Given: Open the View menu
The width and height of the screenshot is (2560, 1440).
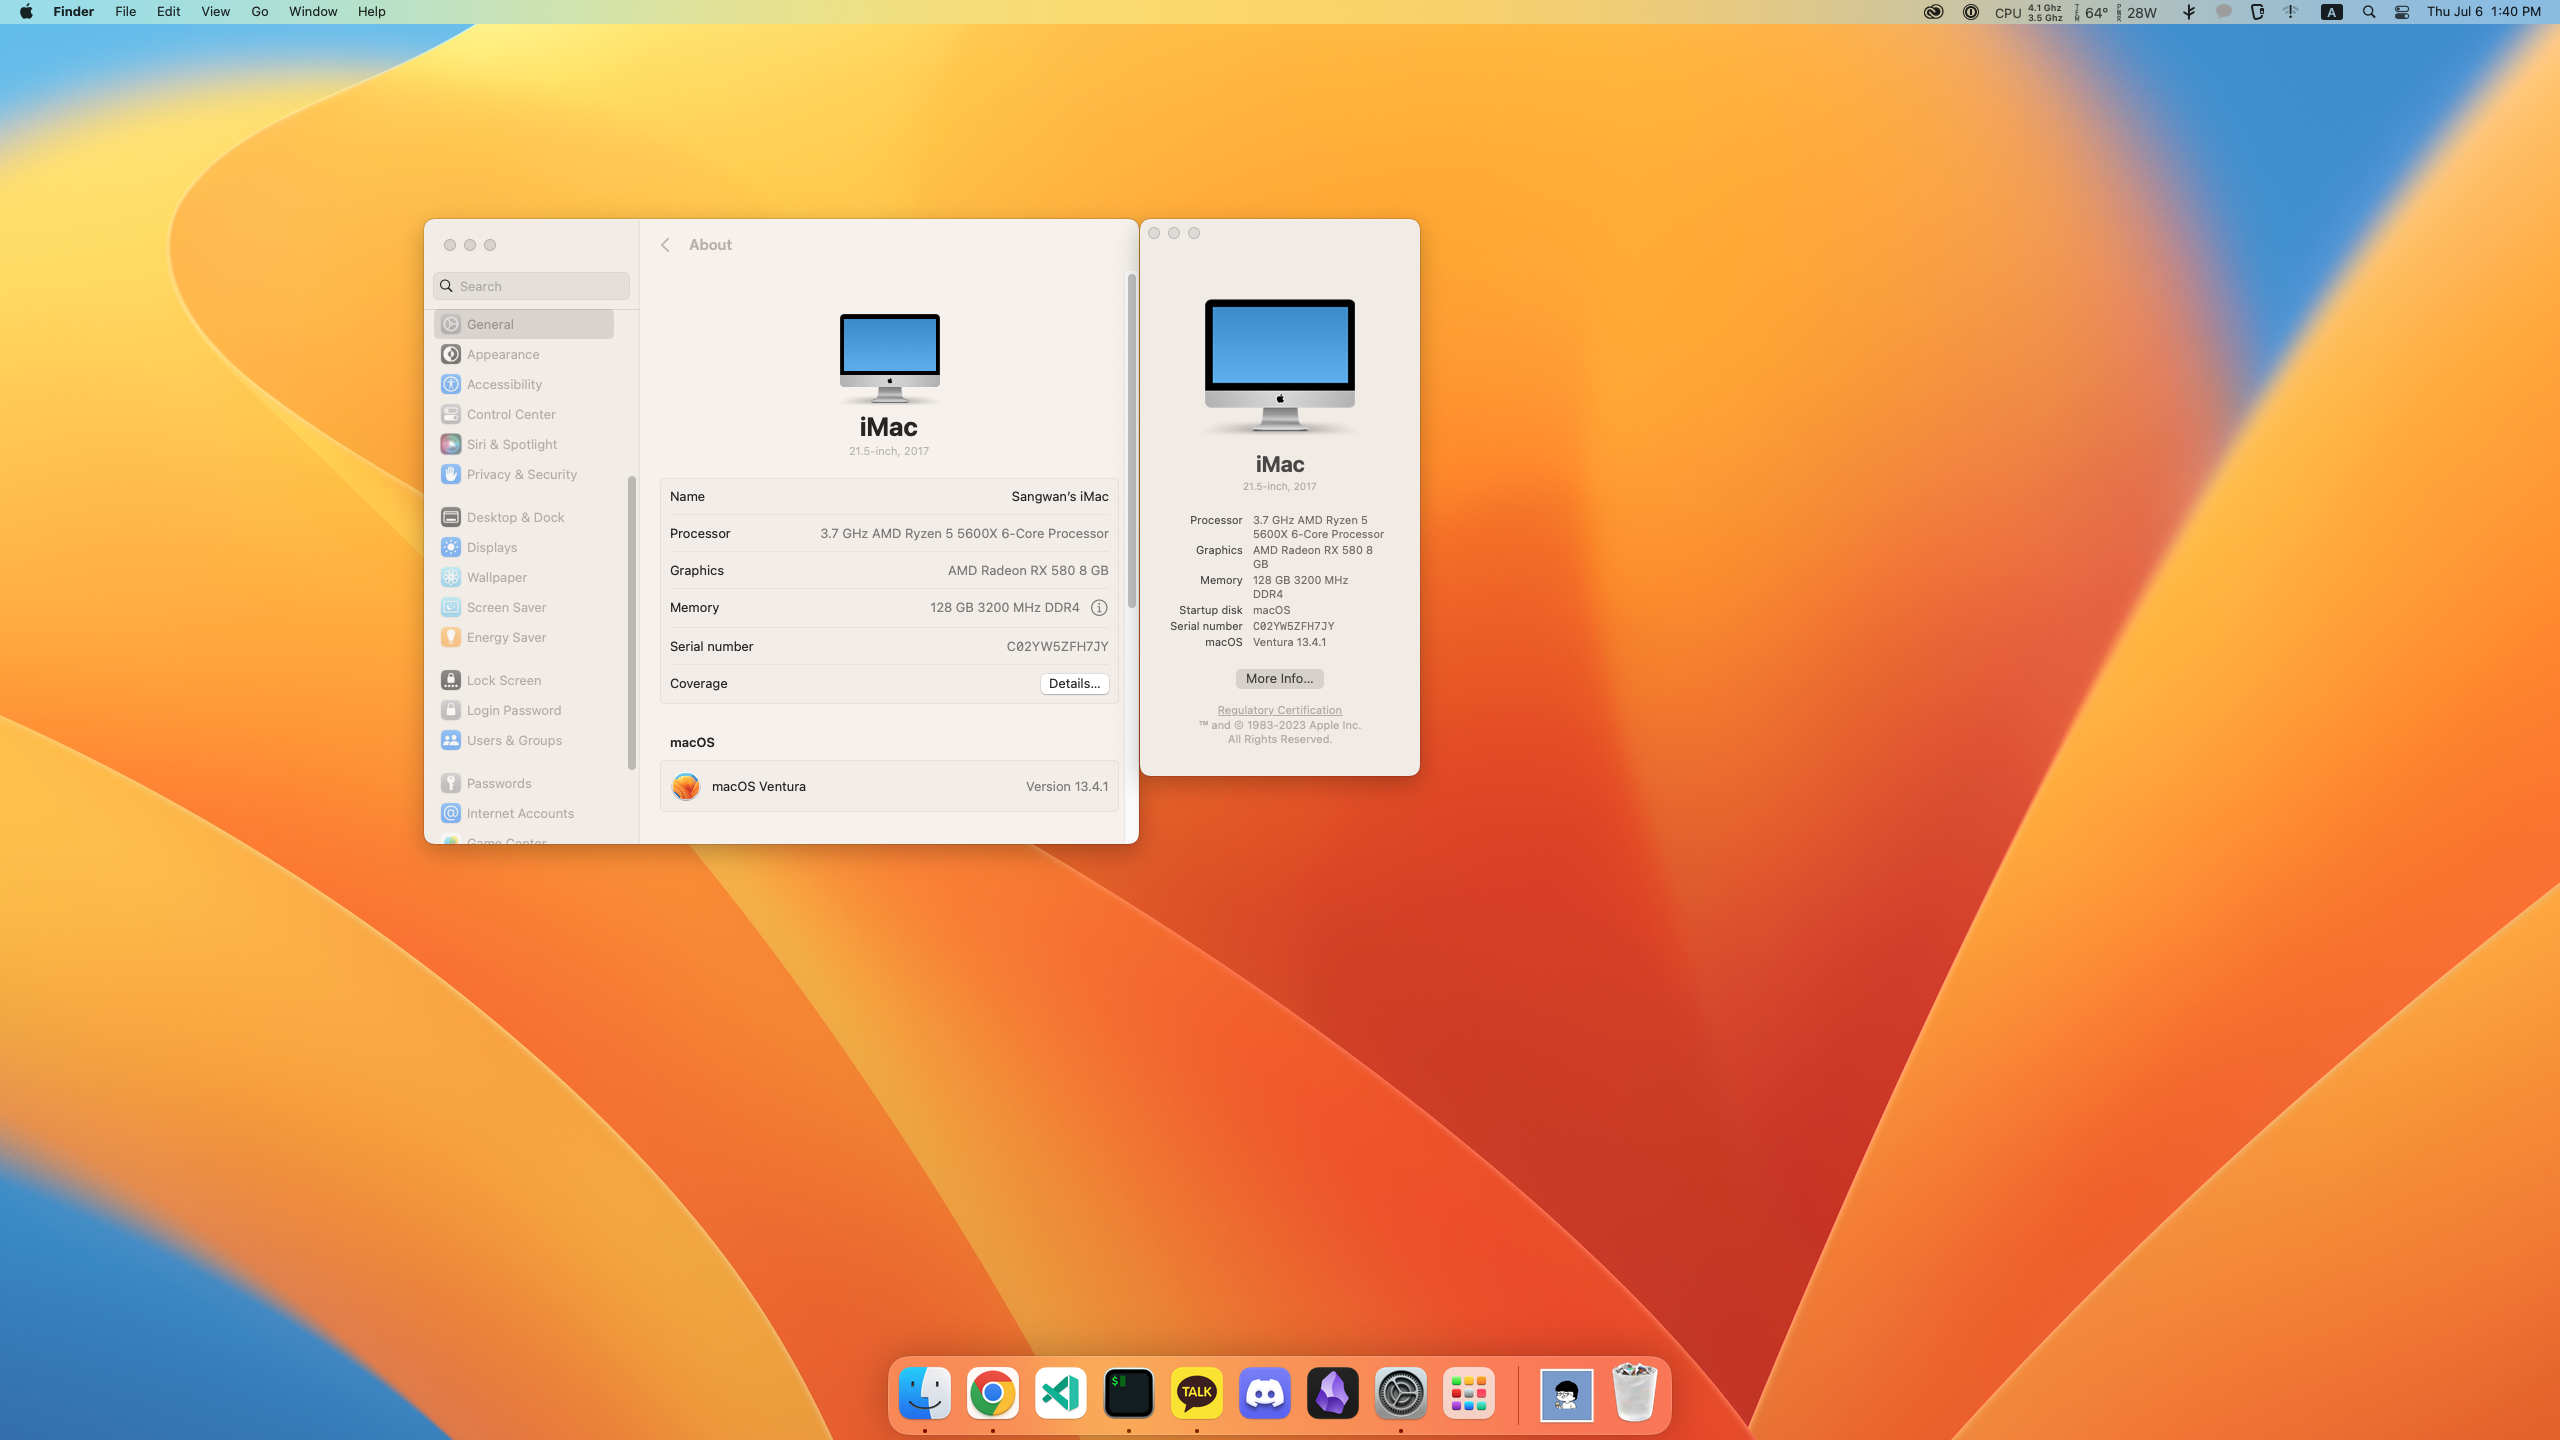Looking at the screenshot, I should coord(215,12).
